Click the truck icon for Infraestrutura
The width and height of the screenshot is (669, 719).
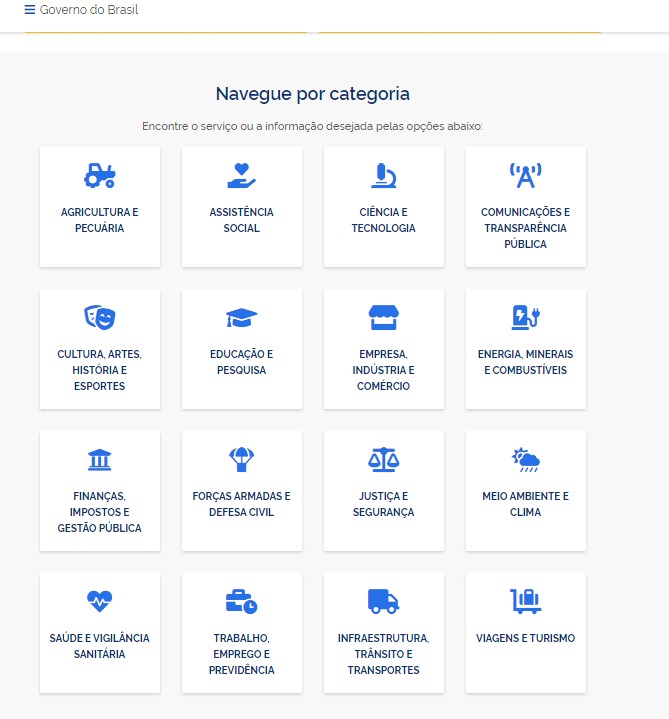pos(384,601)
